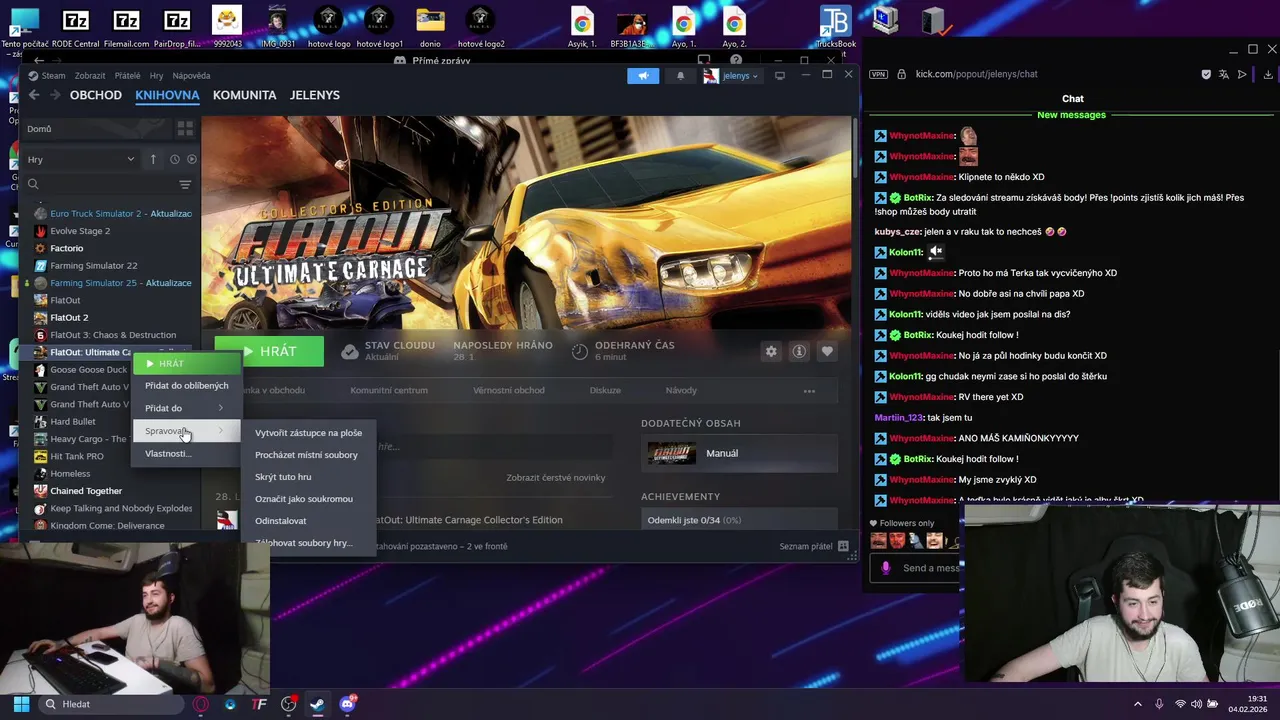The height and width of the screenshot is (720, 1280).
Task: Select Hard Bullet in library list
Action: point(73,422)
